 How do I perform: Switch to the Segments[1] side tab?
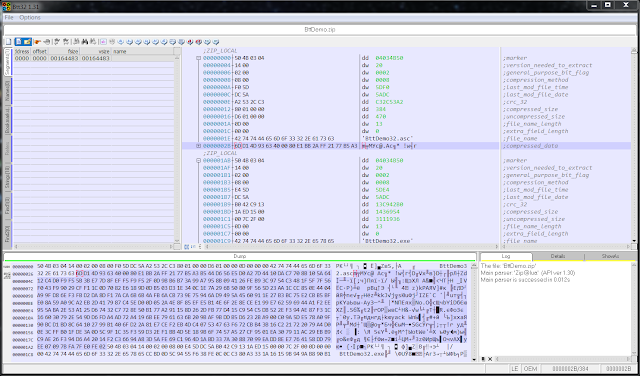click(7, 62)
